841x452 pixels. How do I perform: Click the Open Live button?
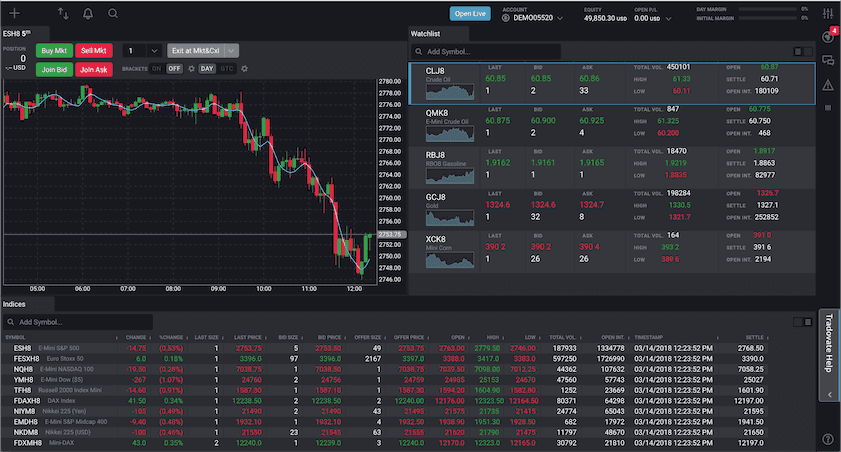click(x=469, y=13)
